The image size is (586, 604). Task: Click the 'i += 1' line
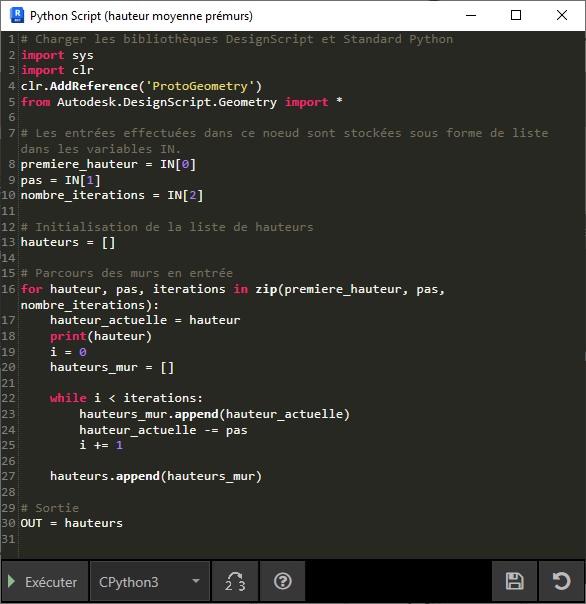tap(101, 445)
